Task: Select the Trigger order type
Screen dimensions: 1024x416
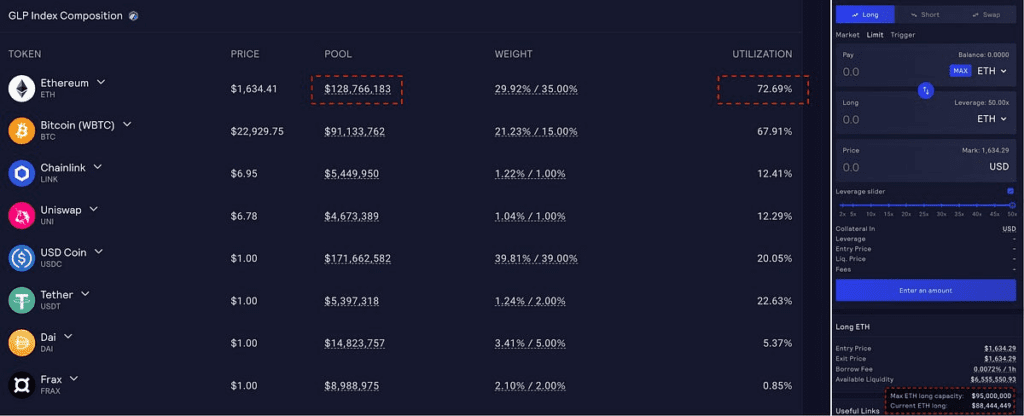Action: (903, 35)
